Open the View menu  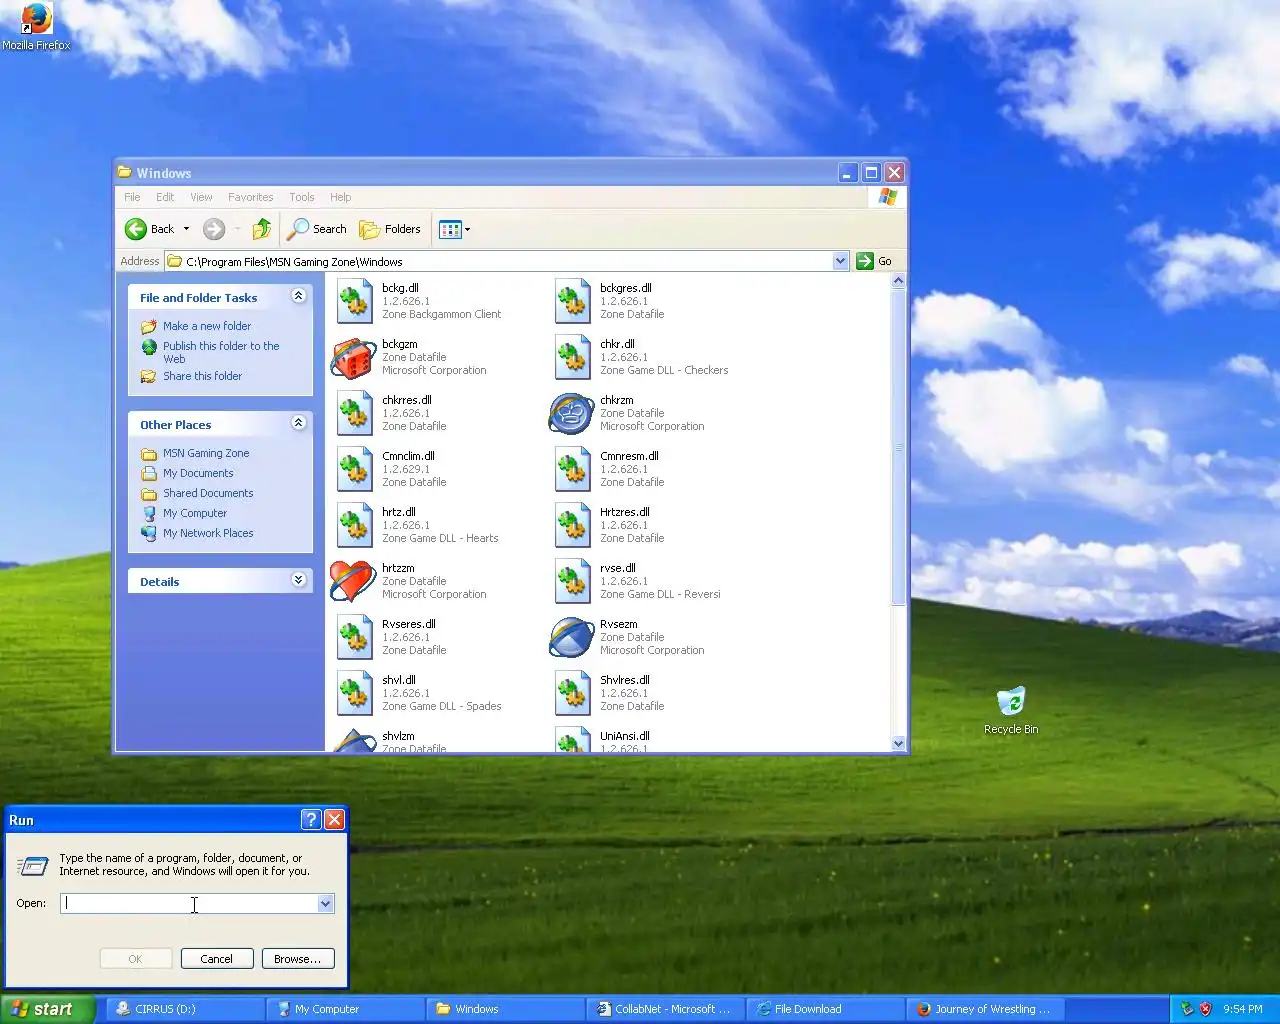(x=201, y=197)
